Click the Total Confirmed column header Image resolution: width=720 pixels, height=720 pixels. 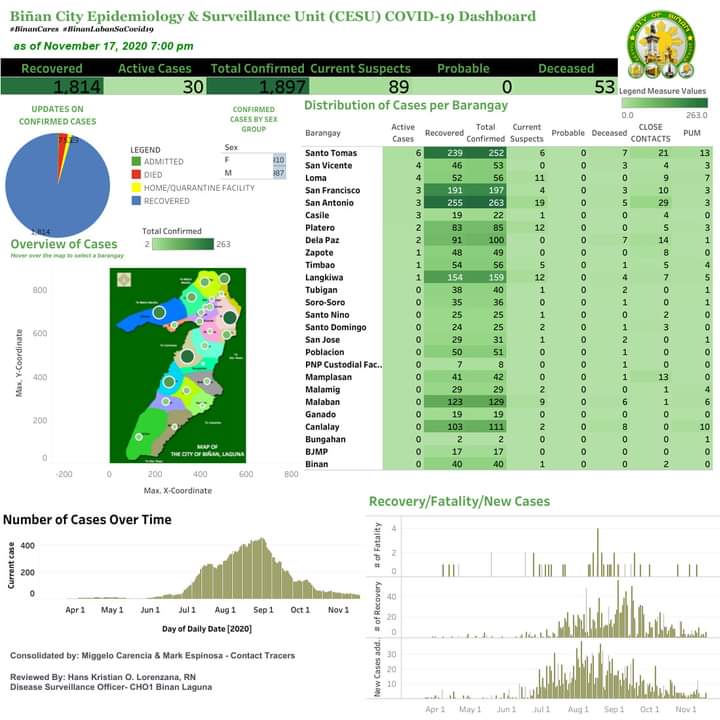click(x=485, y=133)
